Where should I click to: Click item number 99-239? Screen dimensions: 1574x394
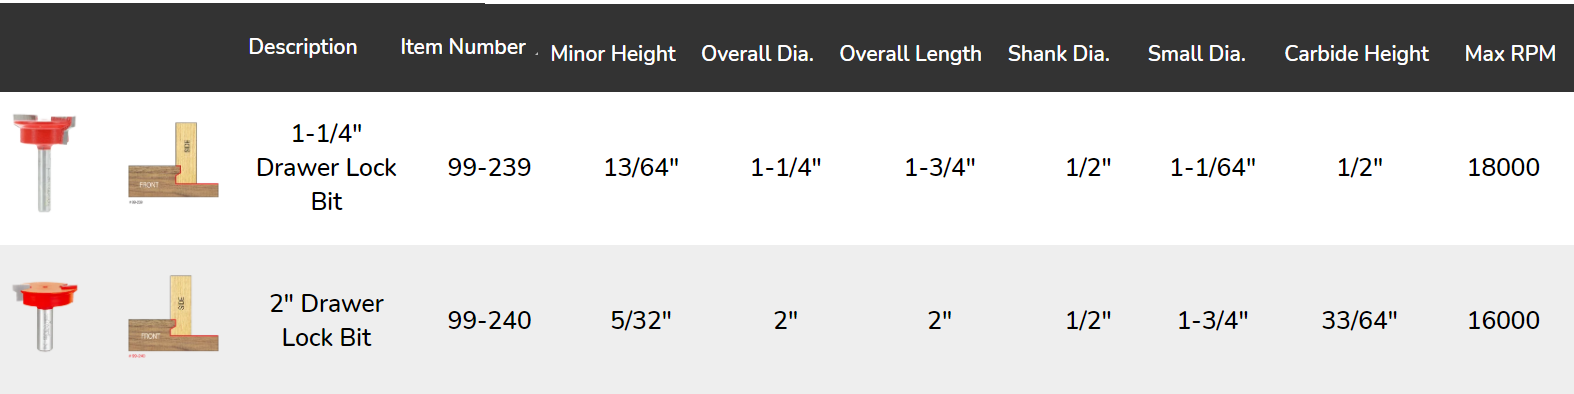tap(489, 167)
